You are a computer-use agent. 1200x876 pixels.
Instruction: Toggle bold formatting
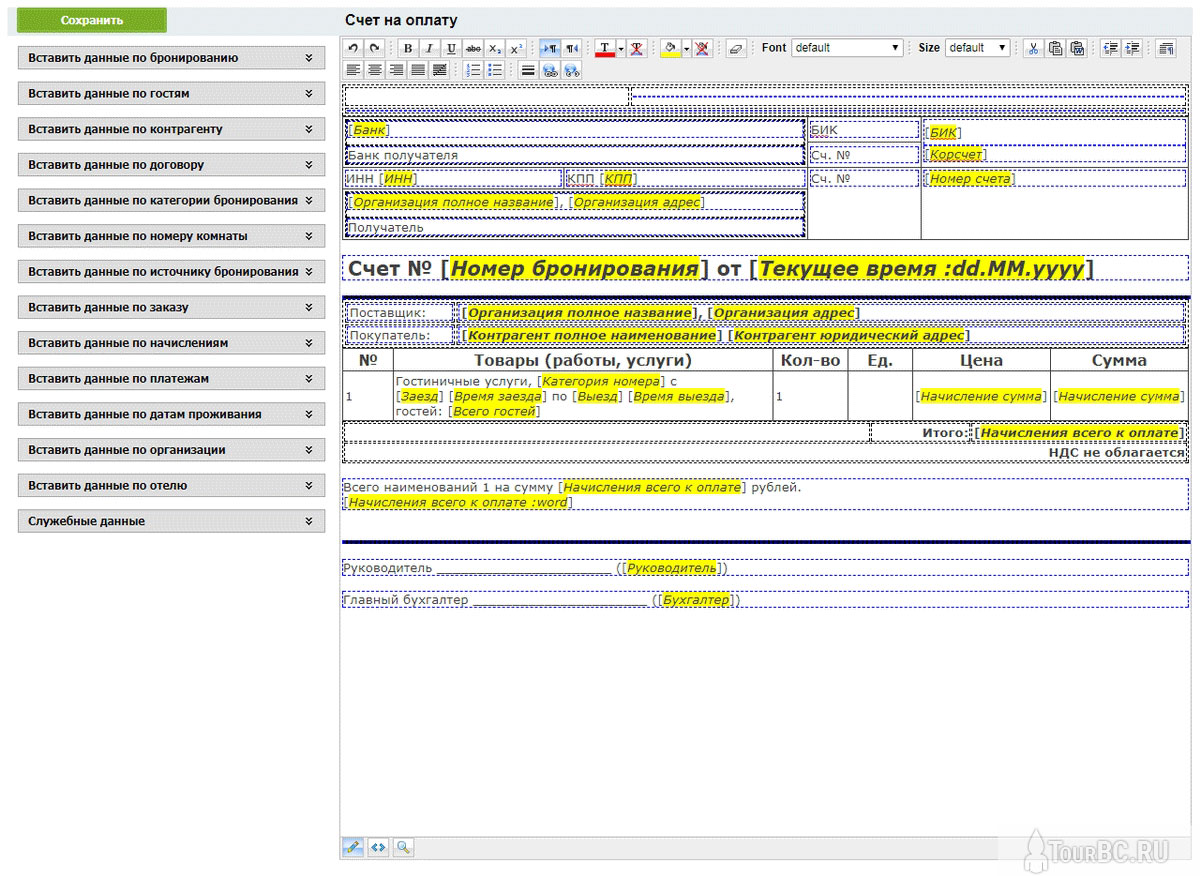pos(408,48)
